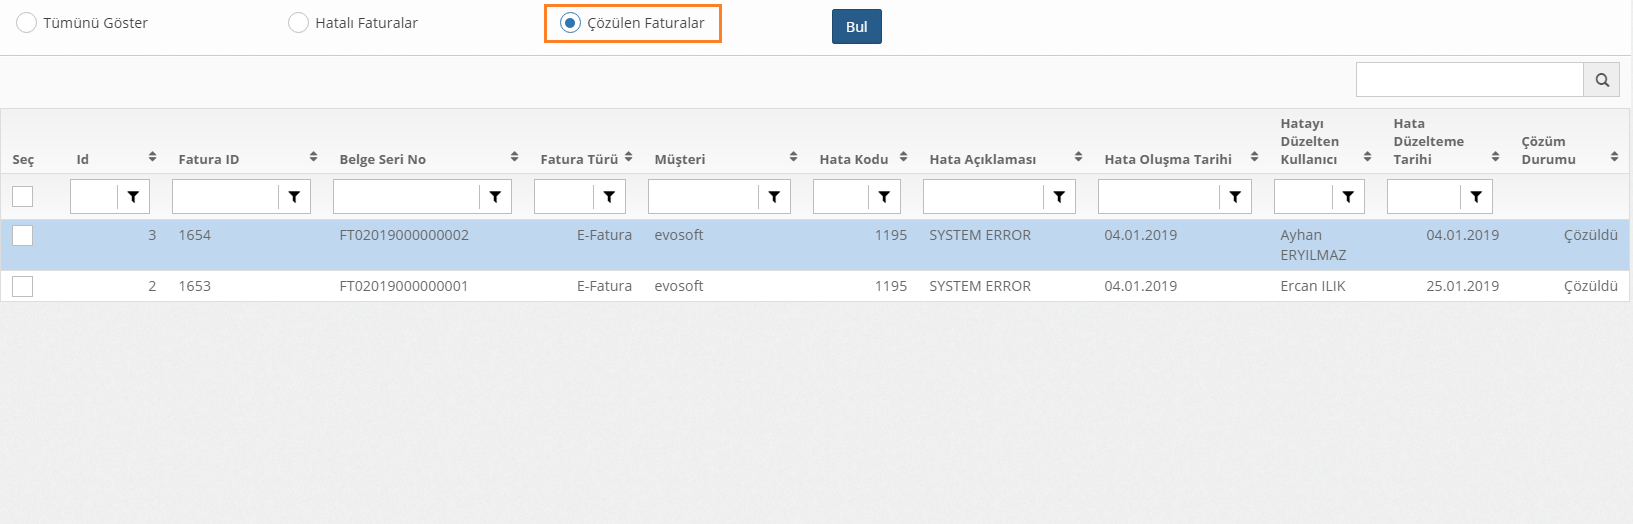Sort the Hata Düzelteme Tarihi column
The width and height of the screenshot is (1633, 524).
(x=1495, y=157)
